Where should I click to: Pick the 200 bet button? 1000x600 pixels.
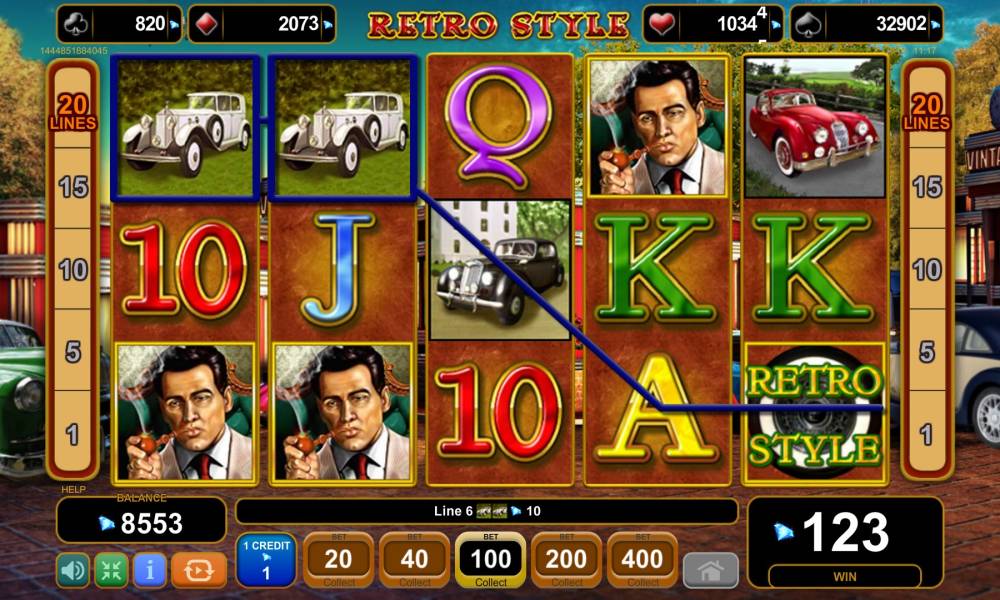coord(566,559)
